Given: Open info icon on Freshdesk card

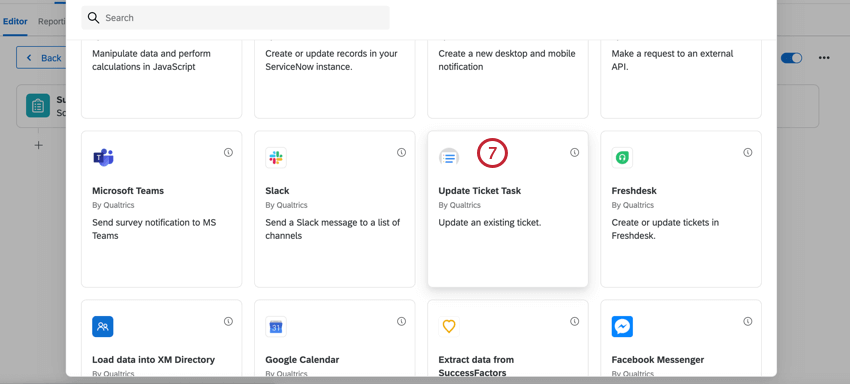Looking at the screenshot, I should (x=748, y=153).
